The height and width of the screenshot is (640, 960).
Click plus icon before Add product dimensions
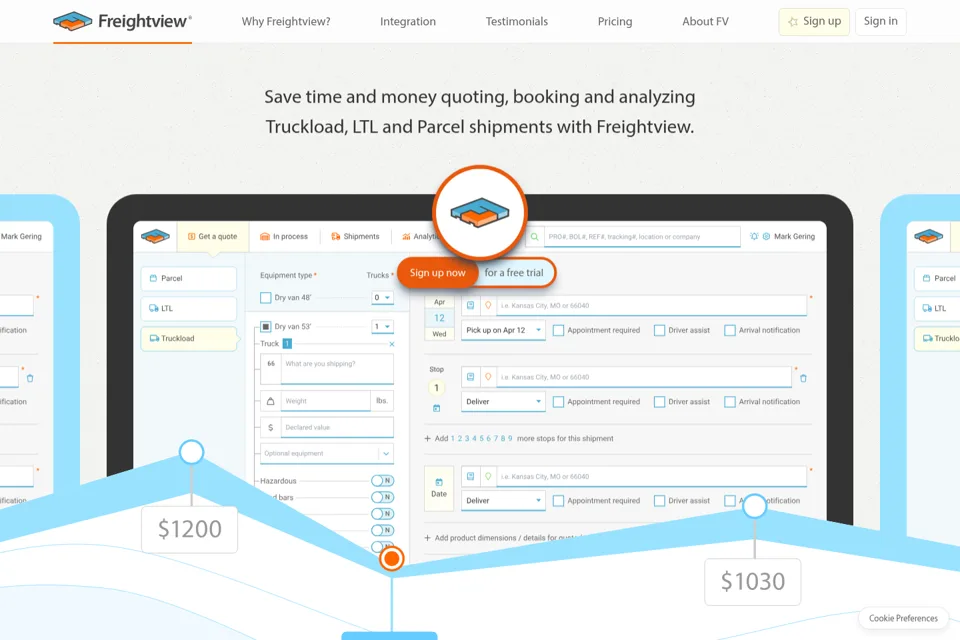(x=427, y=538)
